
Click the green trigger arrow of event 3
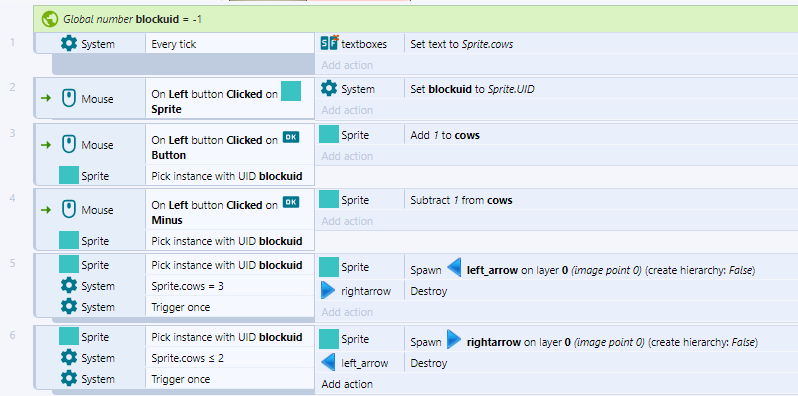46,145
